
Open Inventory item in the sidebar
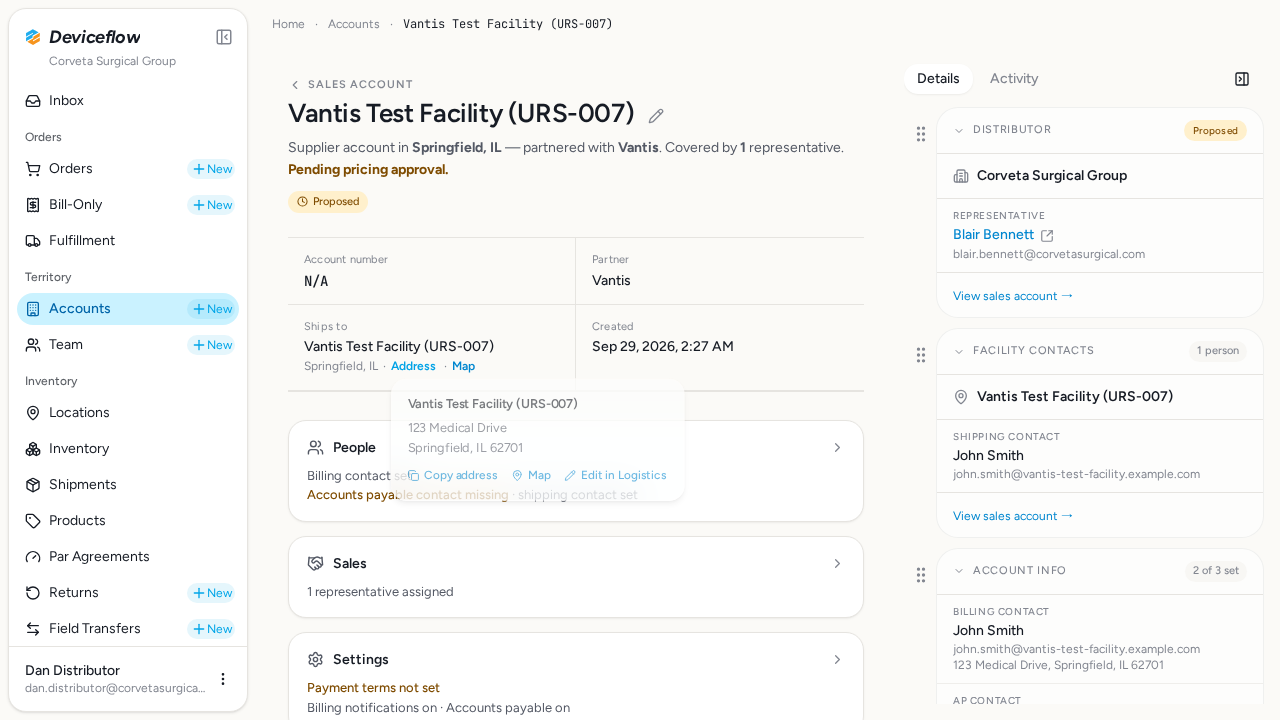(x=128, y=449)
